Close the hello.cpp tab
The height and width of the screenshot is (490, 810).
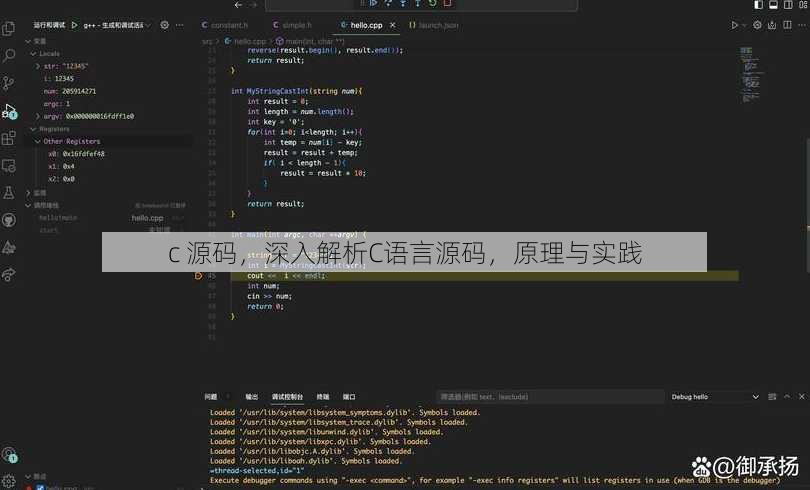coord(393,25)
